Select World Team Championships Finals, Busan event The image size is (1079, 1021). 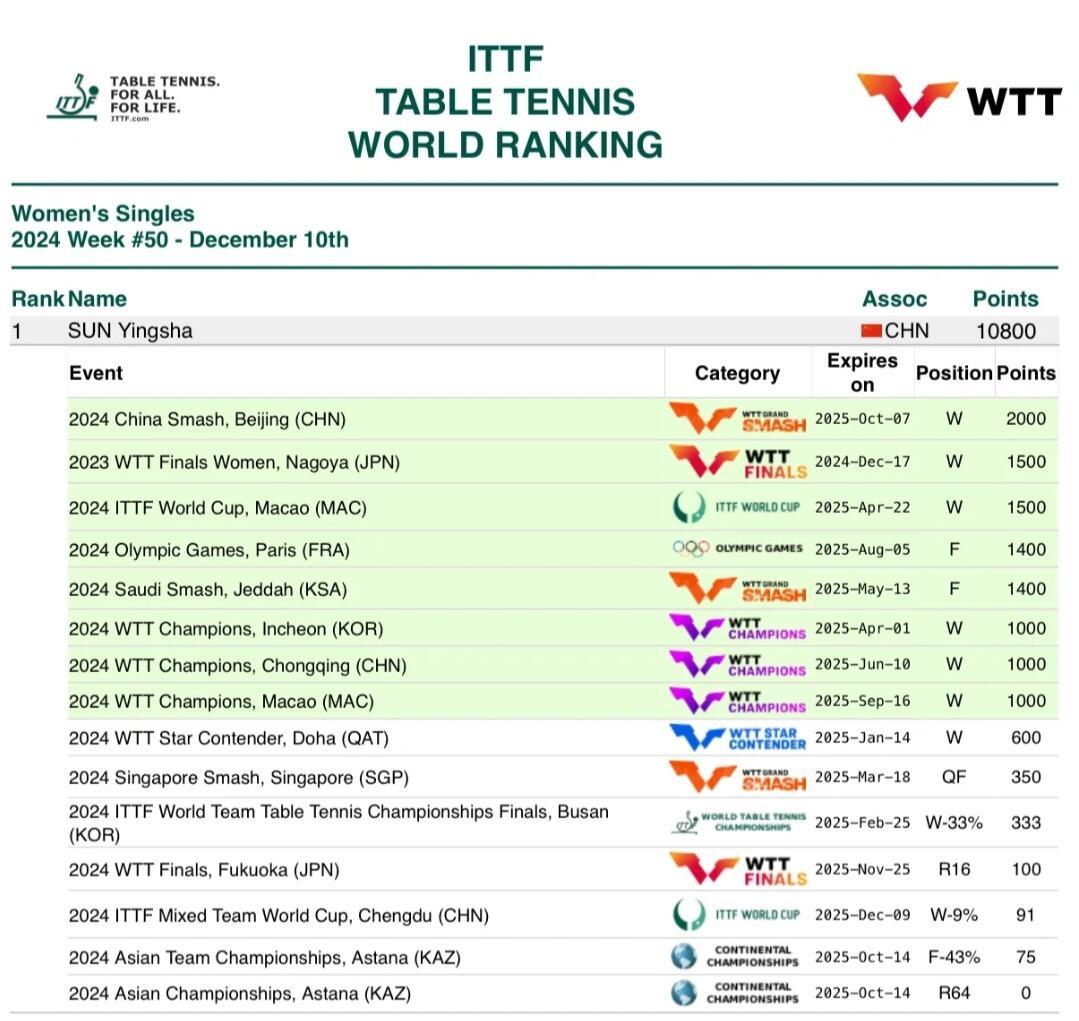[x=339, y=823]
